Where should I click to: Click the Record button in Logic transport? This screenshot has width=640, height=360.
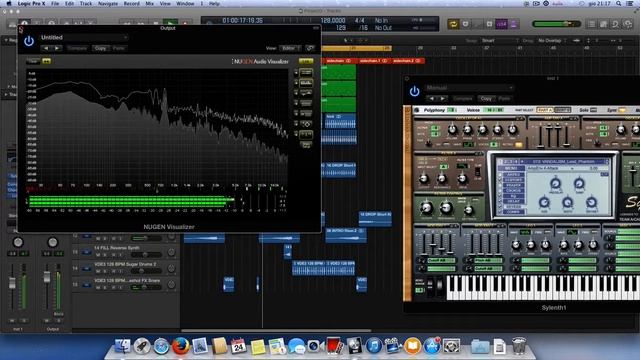point(185,23)
